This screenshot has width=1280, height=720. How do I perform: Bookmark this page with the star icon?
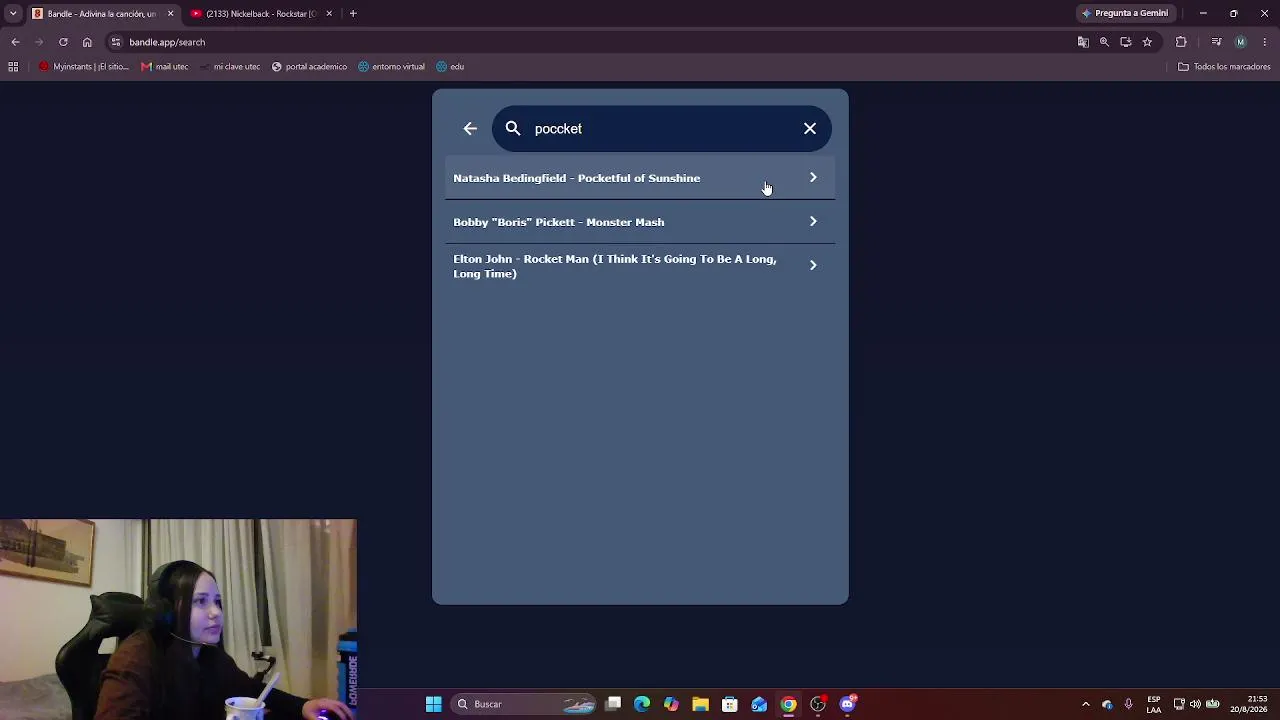(x=1147, y=42)
